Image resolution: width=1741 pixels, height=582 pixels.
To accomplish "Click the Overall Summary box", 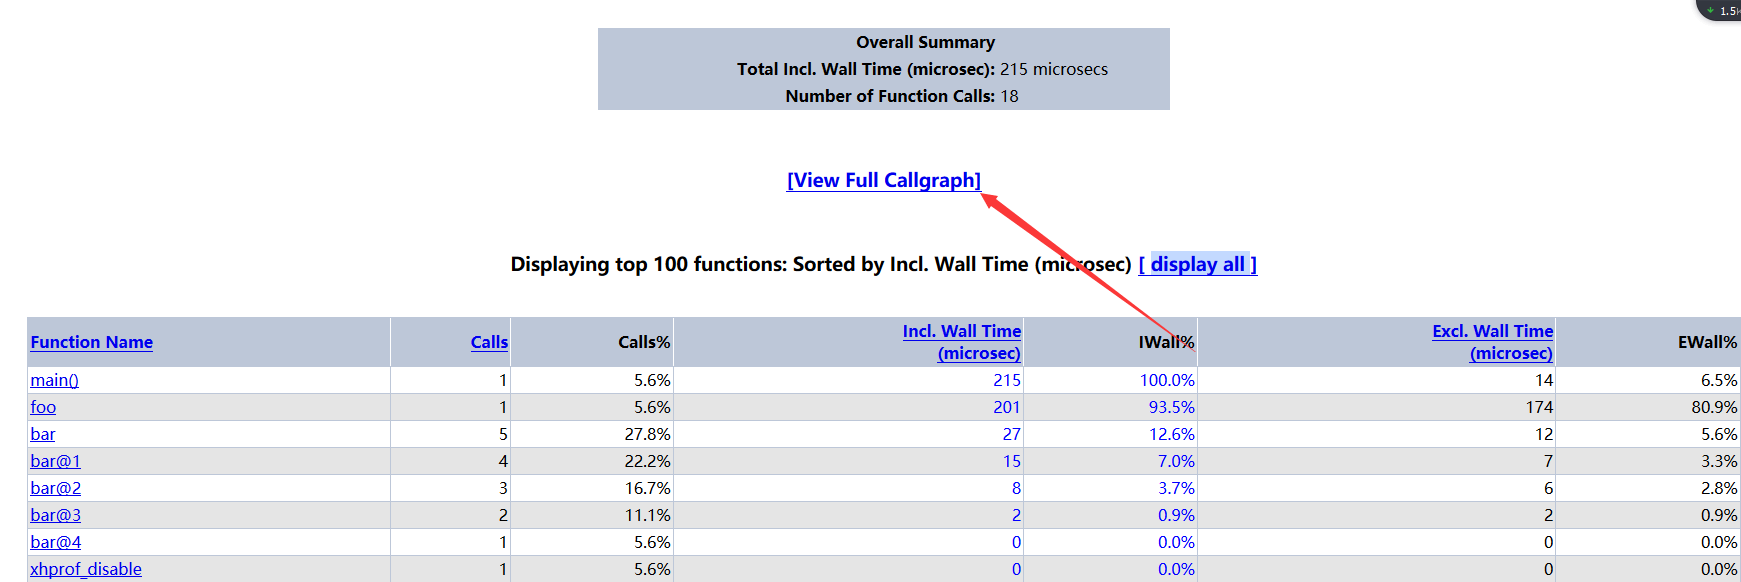I will coord(884,69).
